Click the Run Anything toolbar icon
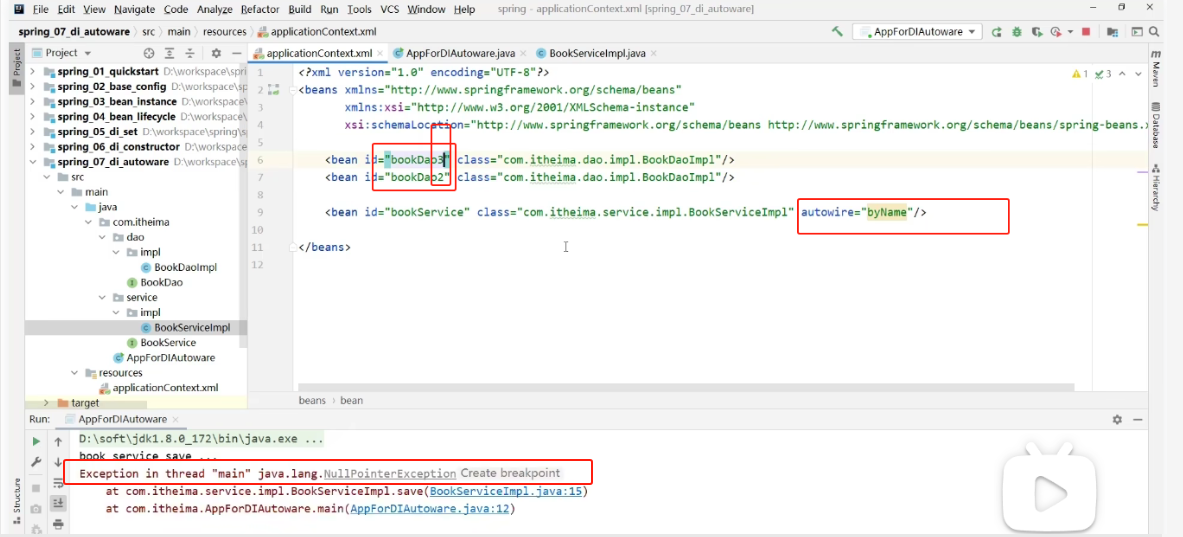The height and width of the screenshot is (537, 1183). click(1137, 32)
